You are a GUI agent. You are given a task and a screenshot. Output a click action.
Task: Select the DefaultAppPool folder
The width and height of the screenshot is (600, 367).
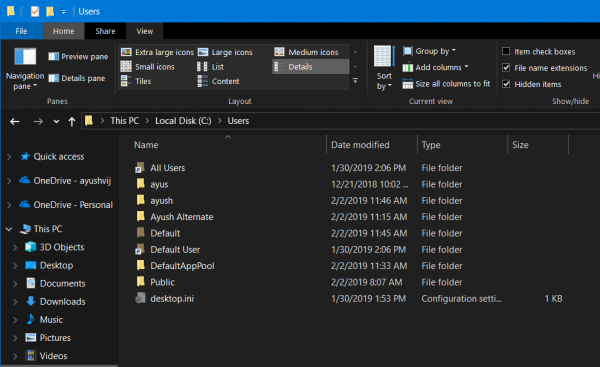tap(182, 266)
